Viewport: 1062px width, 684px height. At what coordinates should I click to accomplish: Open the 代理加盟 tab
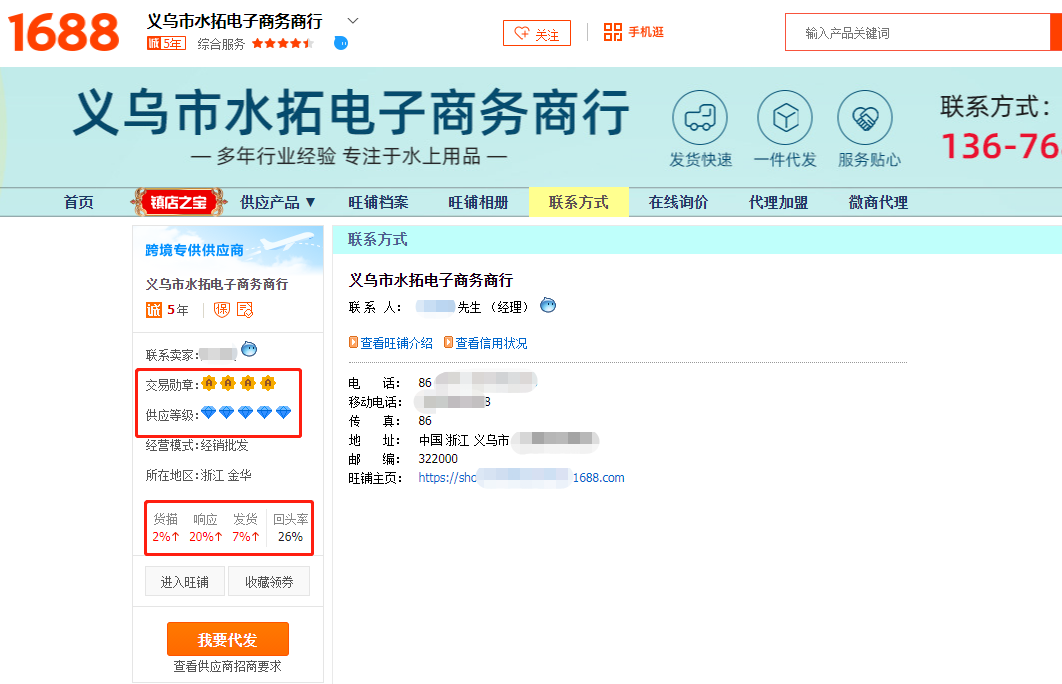coord(778,202)
